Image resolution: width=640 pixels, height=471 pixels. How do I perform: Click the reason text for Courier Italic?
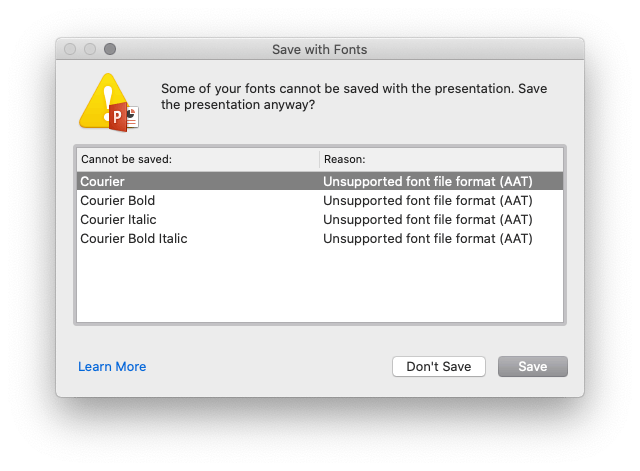pos(427,220)
